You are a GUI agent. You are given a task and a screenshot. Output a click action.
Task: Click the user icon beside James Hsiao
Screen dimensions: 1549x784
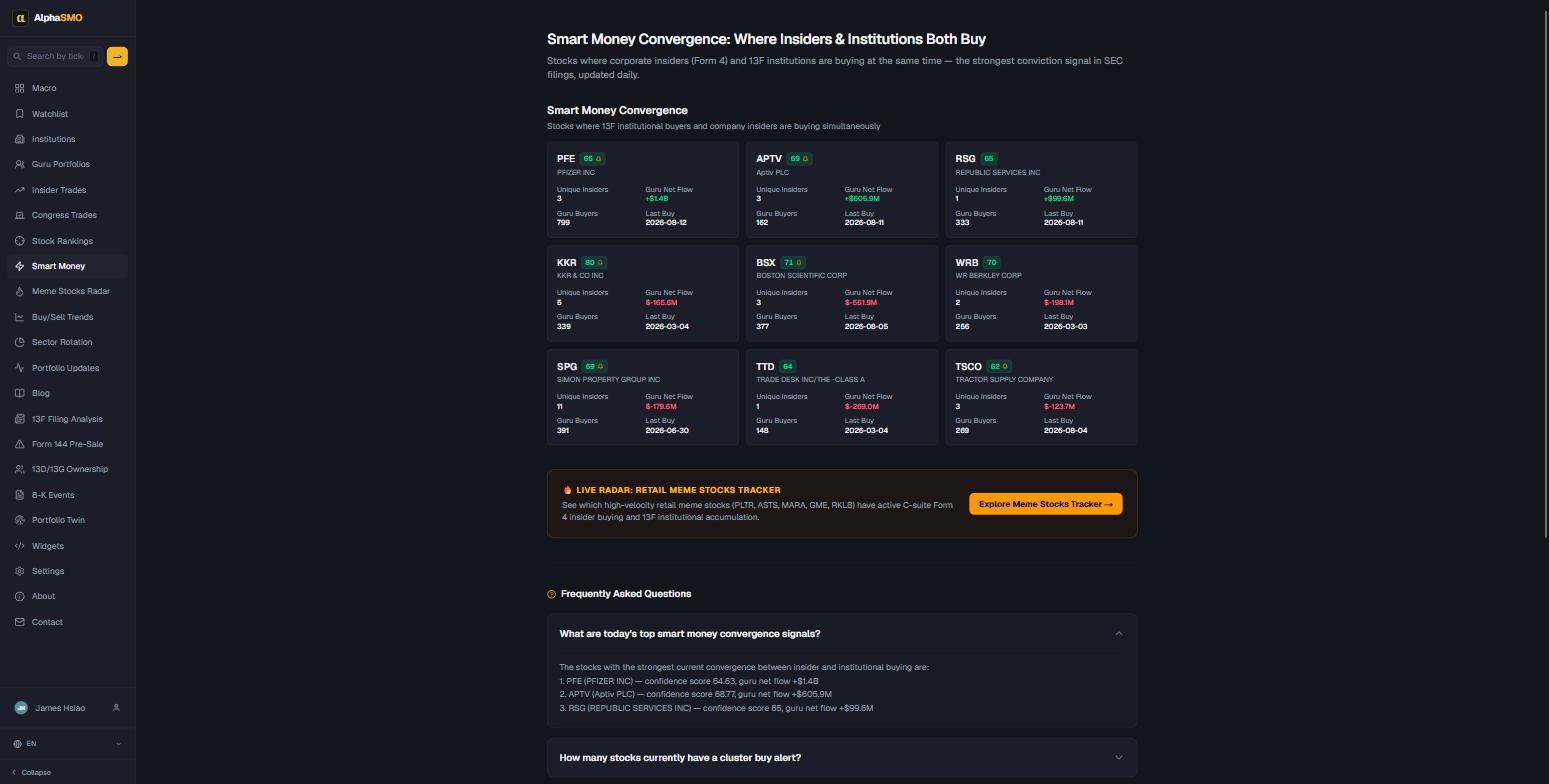[116, 708]
